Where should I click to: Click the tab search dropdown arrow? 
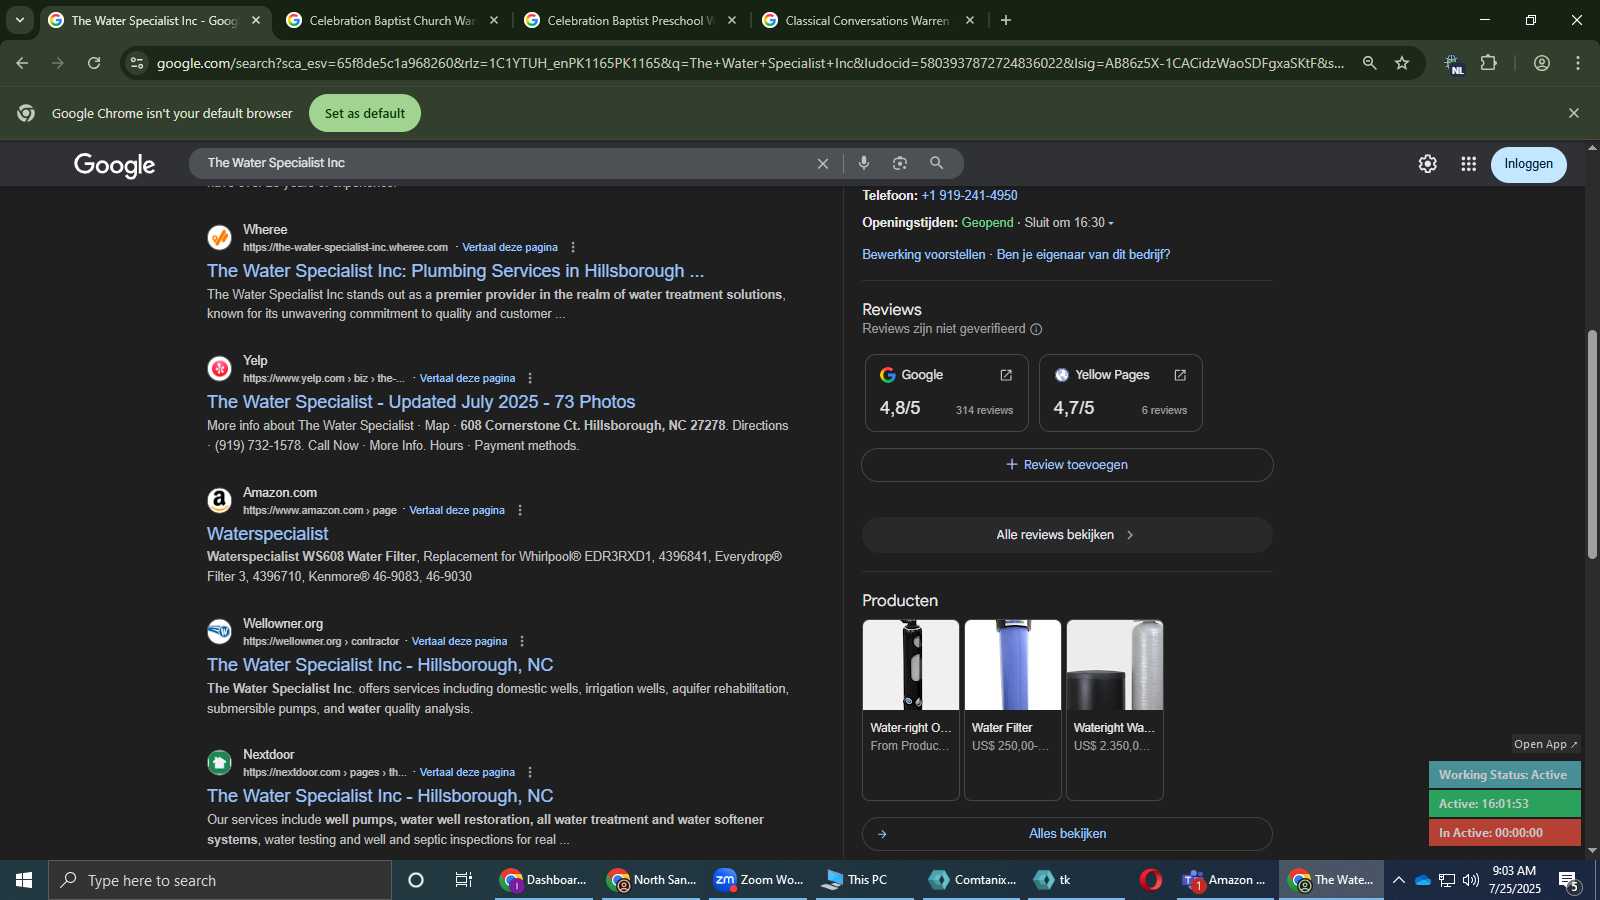tap(20, 20)
